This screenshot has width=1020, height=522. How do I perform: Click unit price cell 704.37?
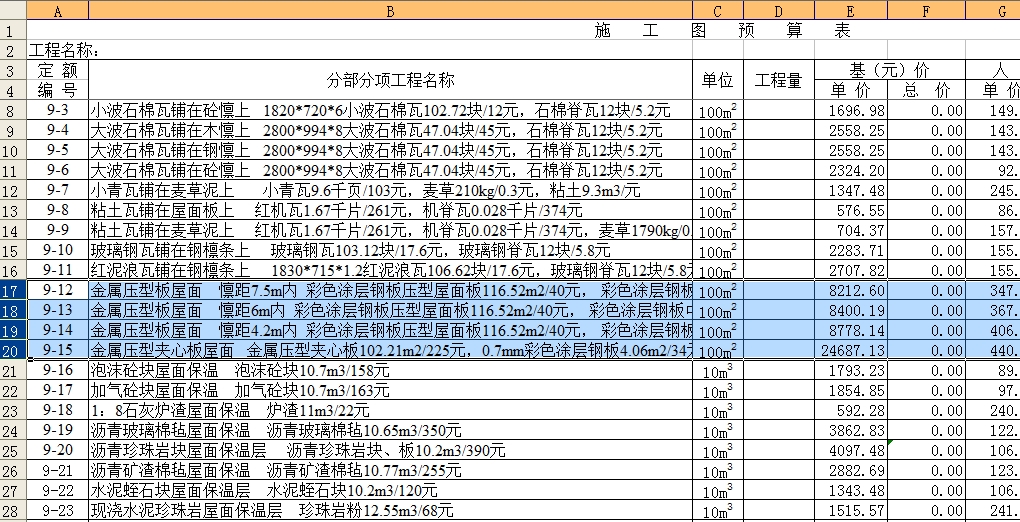pos(851,230)
